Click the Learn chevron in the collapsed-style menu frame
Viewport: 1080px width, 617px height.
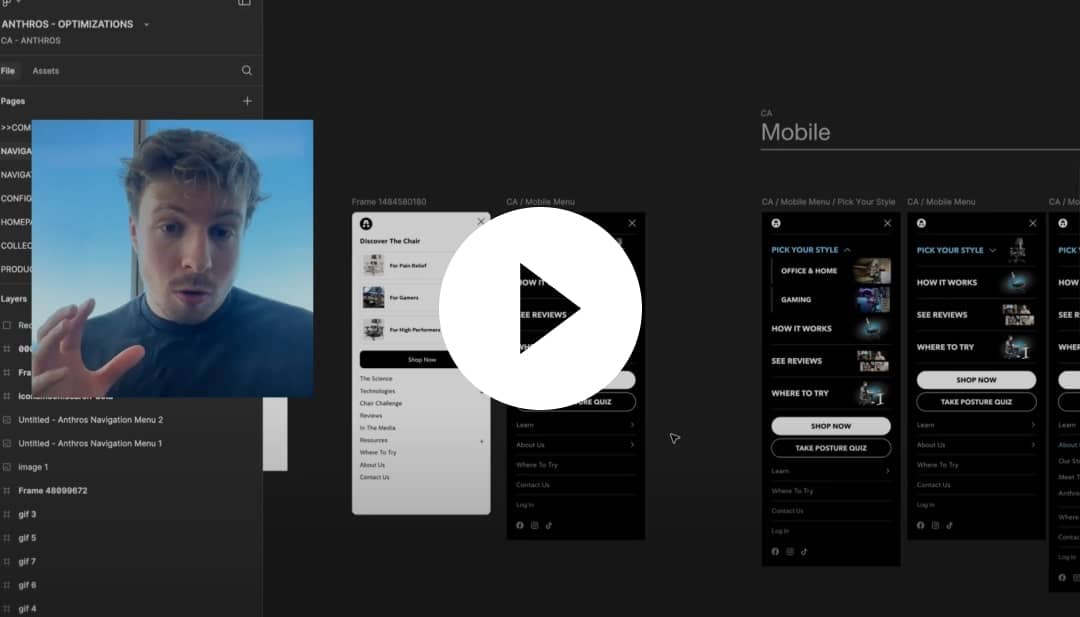[1032, 425]
